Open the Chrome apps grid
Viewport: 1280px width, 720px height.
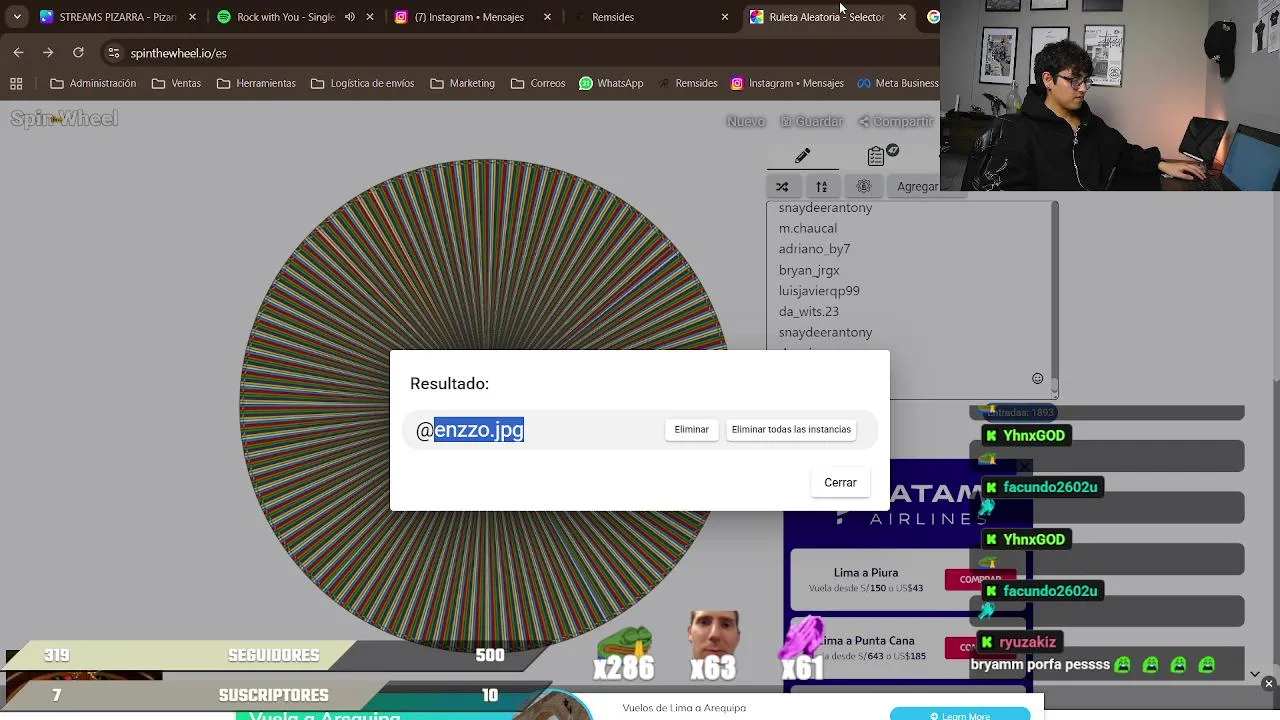tap(16, 83)
